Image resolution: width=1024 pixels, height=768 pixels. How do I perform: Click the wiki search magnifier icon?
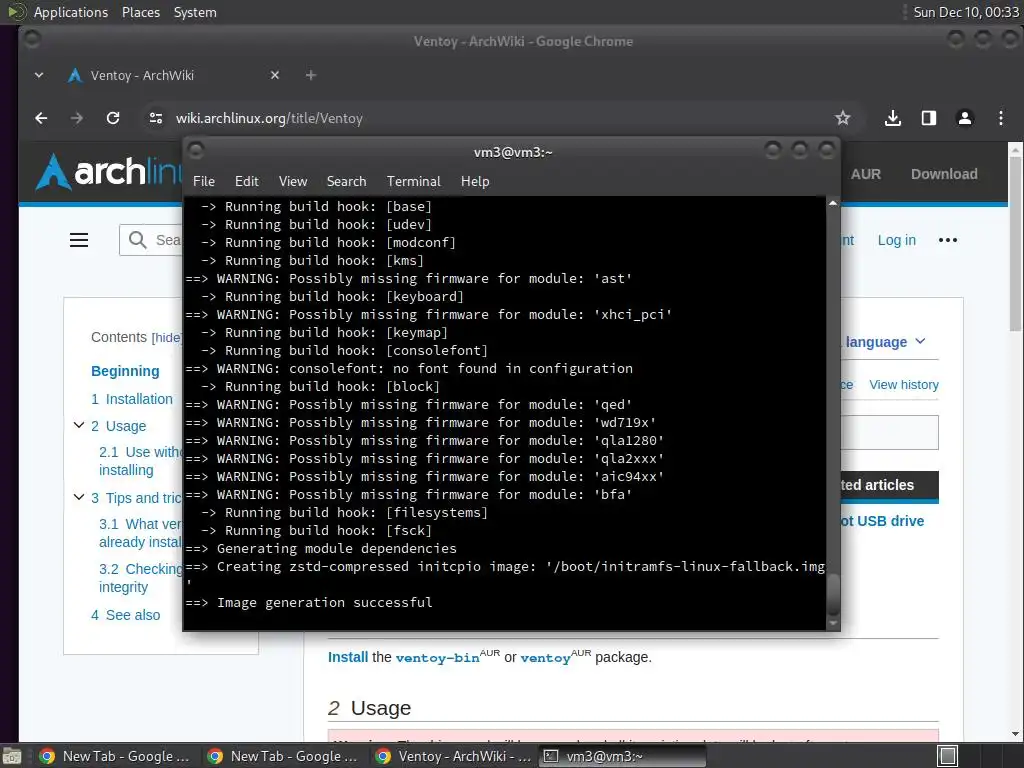point(137,240)
